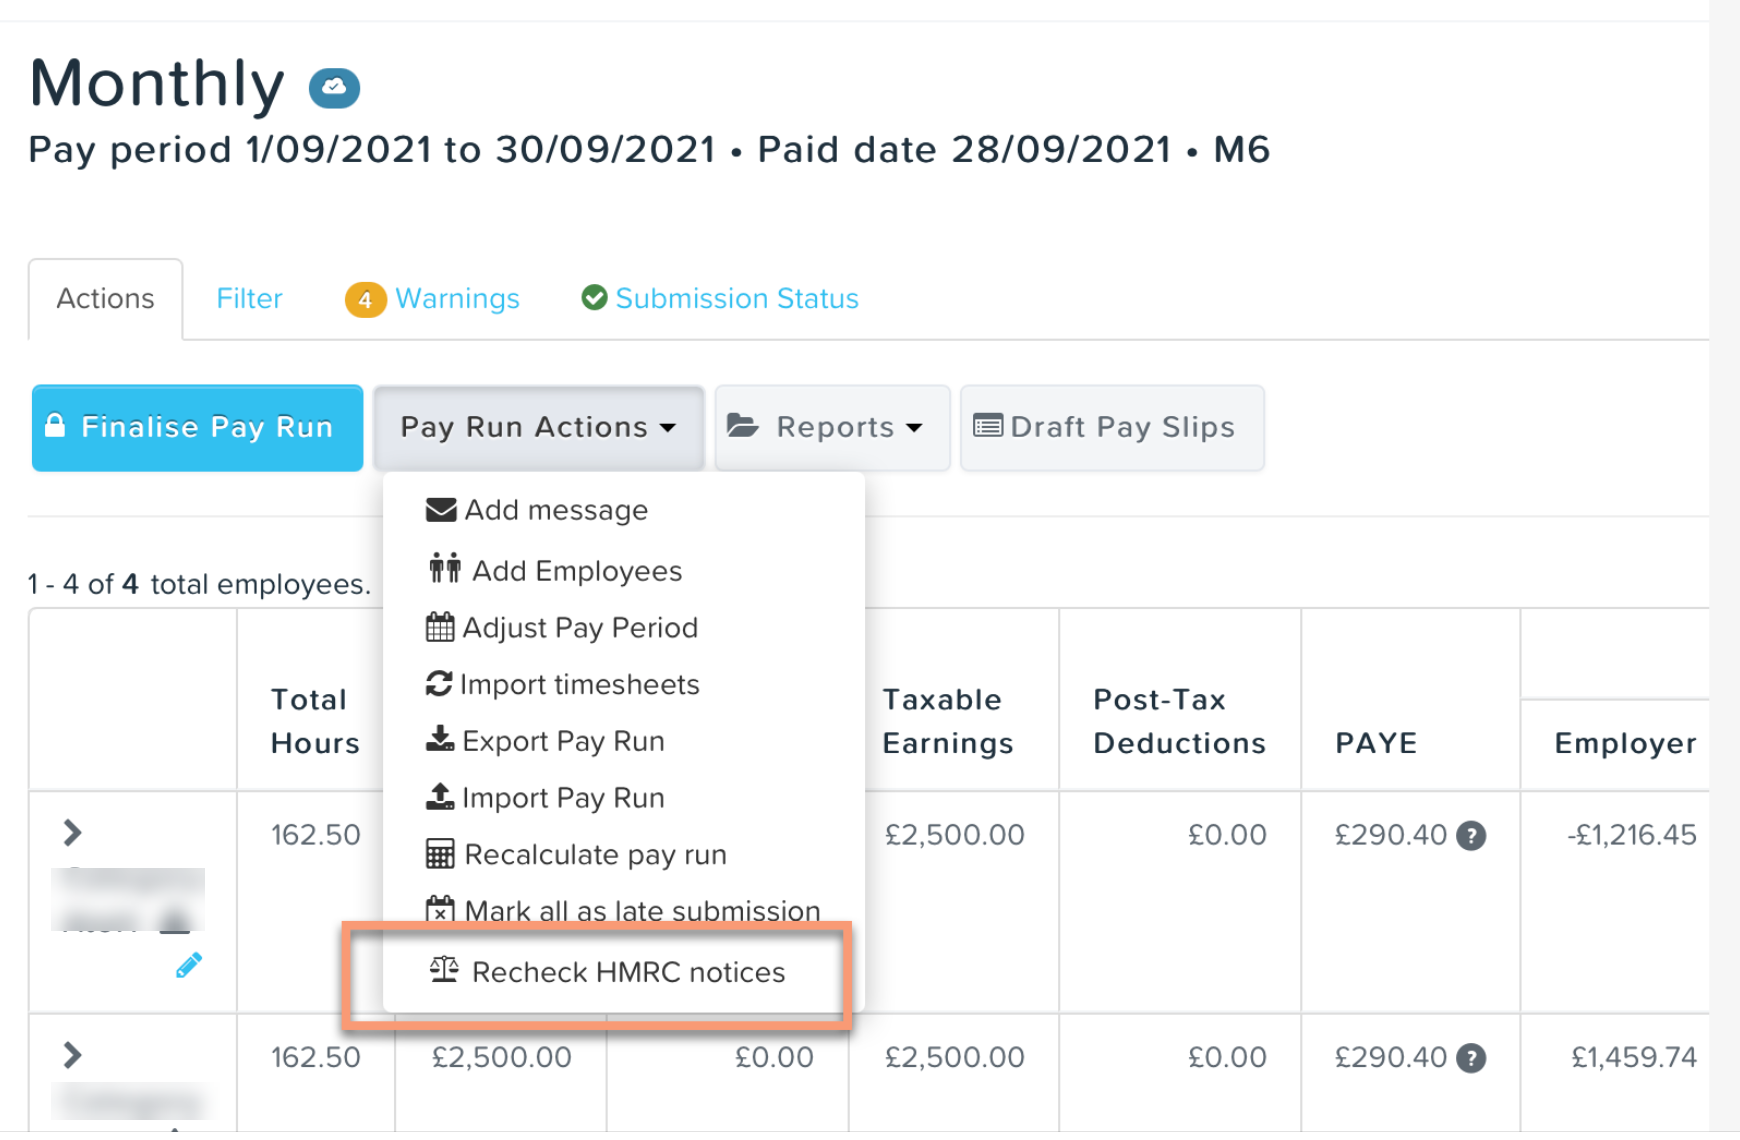Switch to the Filter tab

[249, 299]
